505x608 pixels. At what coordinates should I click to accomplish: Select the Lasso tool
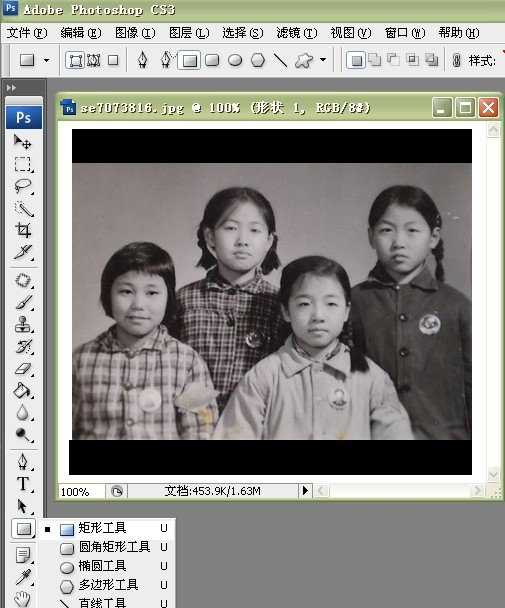[x=22, y=186]
